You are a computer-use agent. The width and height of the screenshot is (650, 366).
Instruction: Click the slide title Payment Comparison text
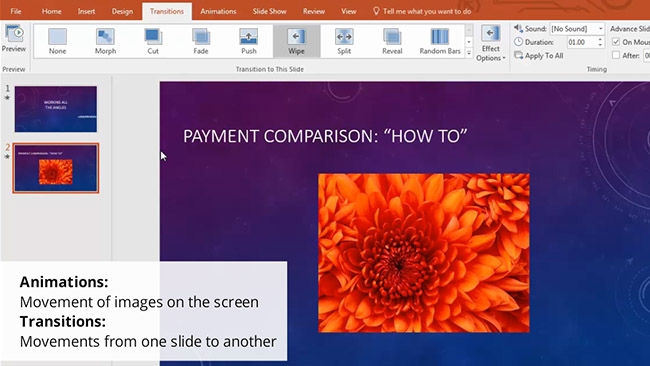325,136
